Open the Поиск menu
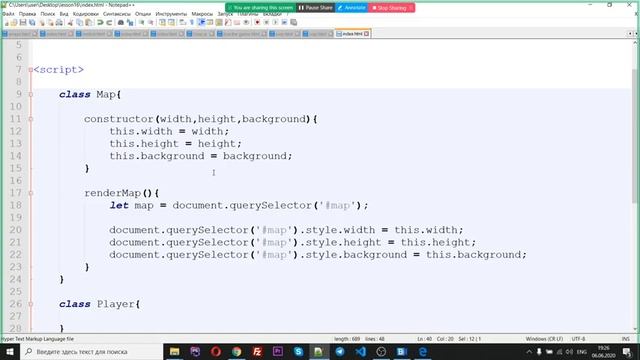Screen dimensions: 640x360 48,14
